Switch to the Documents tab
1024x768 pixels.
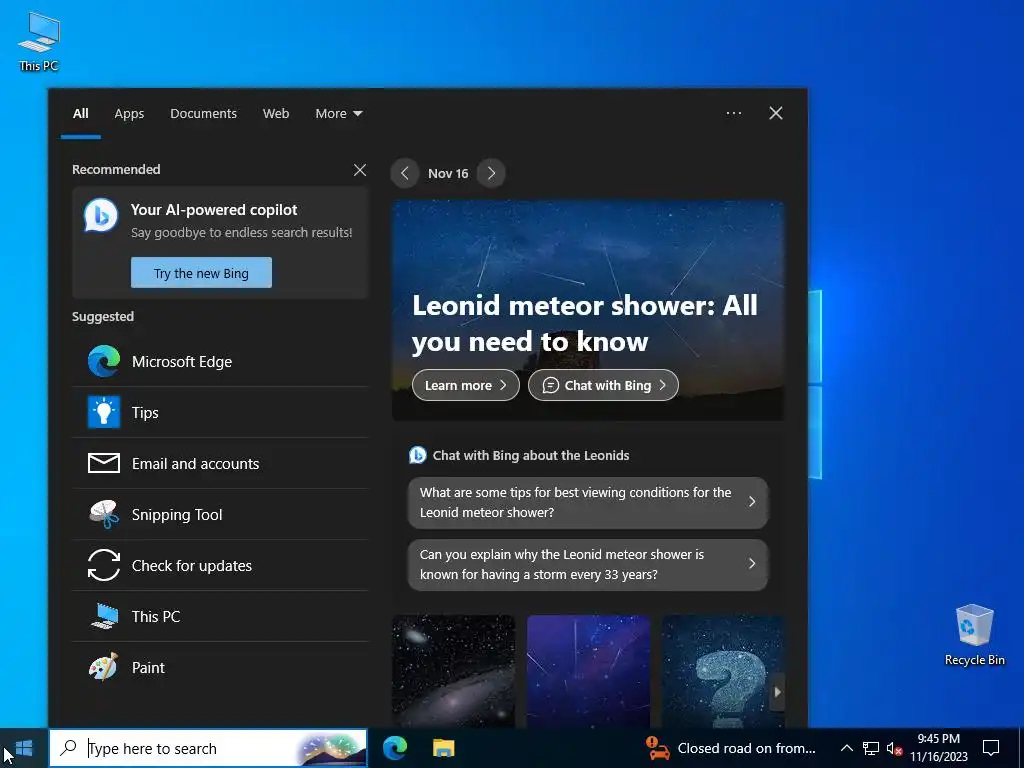[204, 113]
